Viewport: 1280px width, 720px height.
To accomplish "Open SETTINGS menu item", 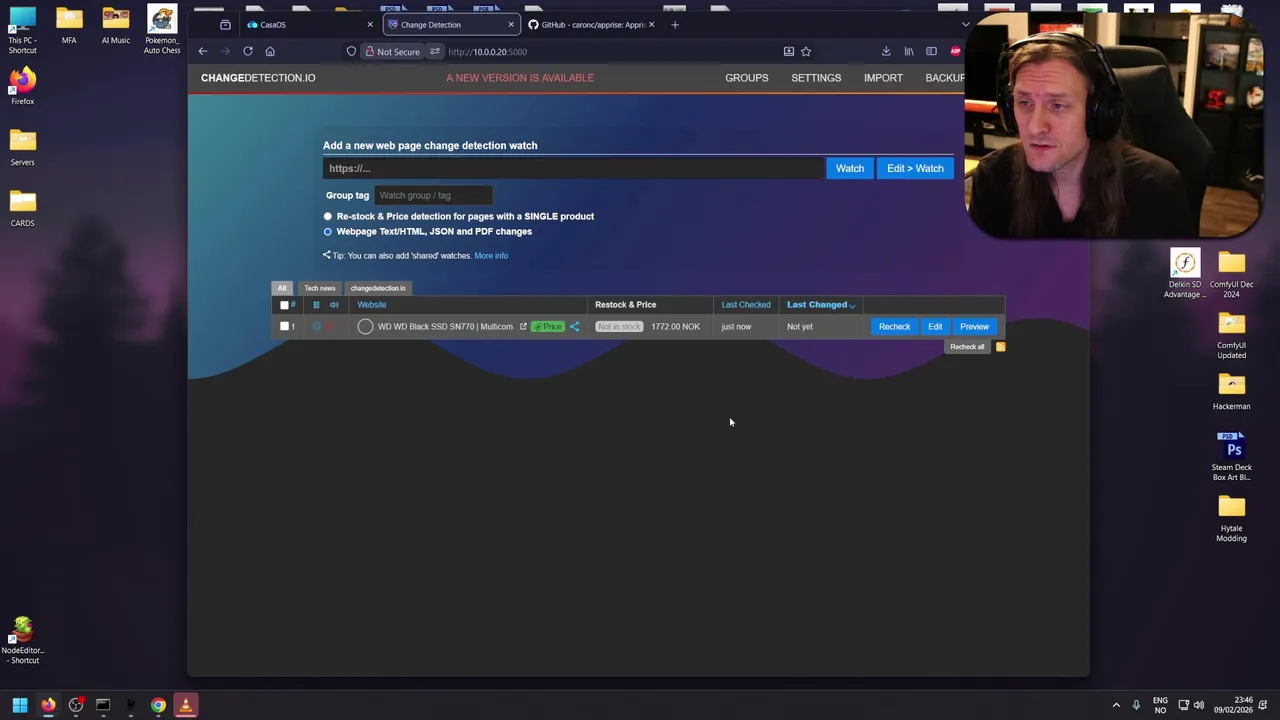I will (x=816, y=78).
